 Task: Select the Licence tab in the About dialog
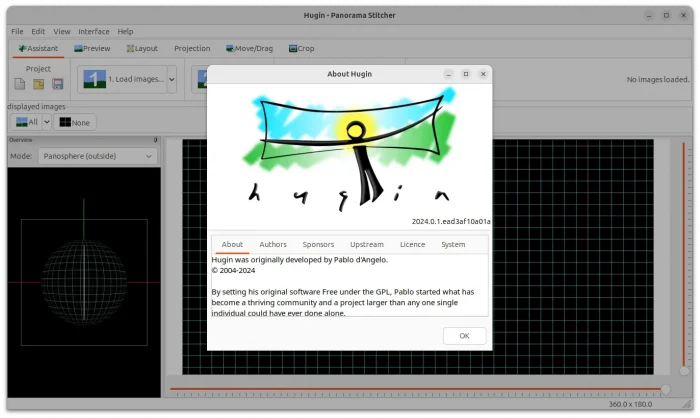[412, 244]
